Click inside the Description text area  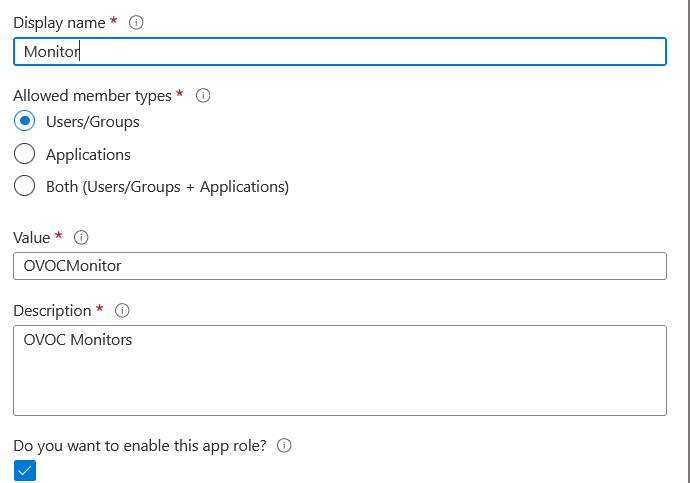[340, 370]
